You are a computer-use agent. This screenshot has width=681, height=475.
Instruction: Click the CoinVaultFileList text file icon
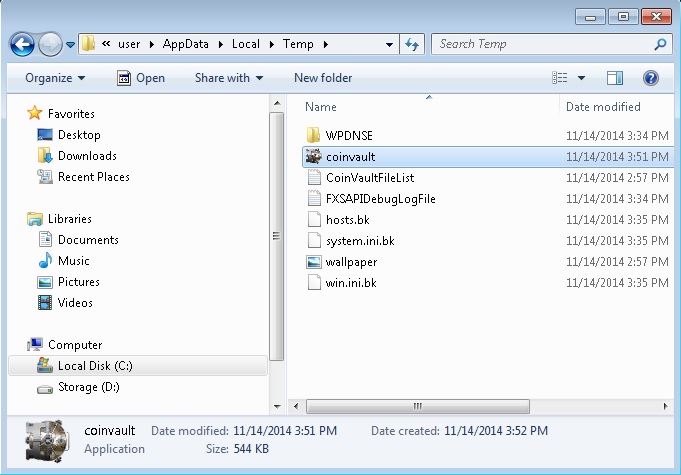314,178
